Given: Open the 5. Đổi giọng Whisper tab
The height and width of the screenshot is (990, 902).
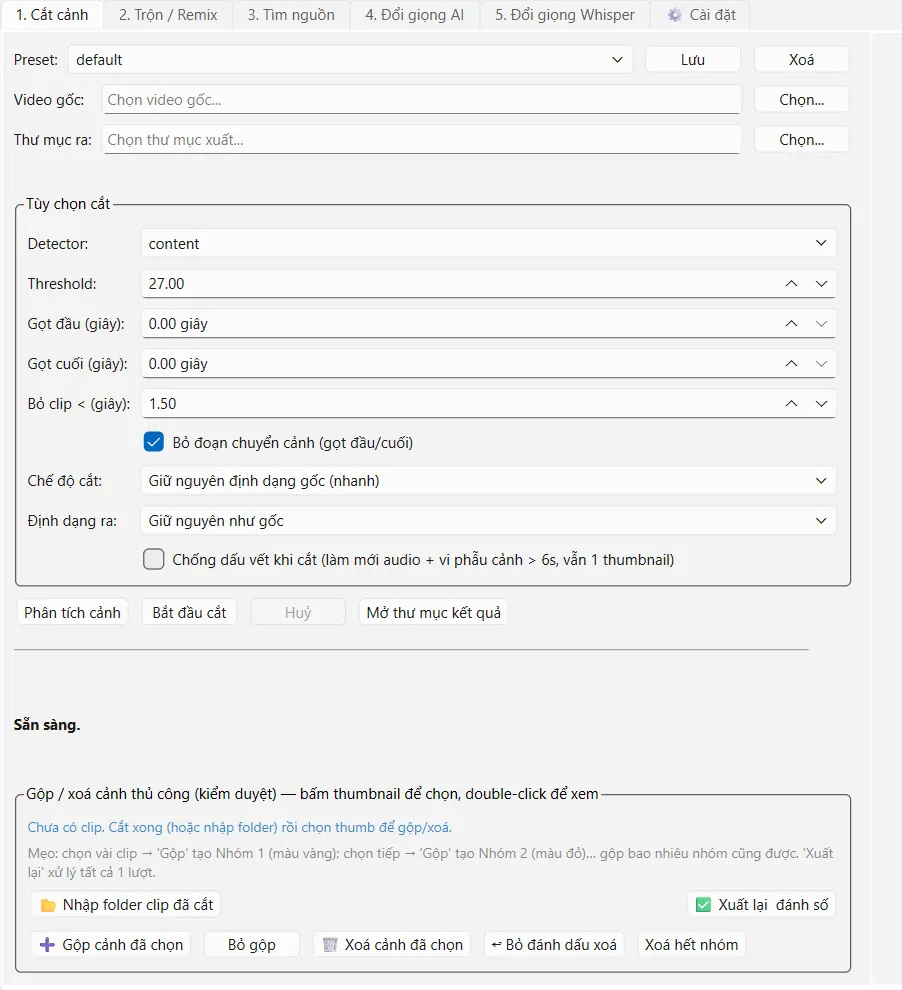Looking at the screenshot, I should (x=565, y=15).
